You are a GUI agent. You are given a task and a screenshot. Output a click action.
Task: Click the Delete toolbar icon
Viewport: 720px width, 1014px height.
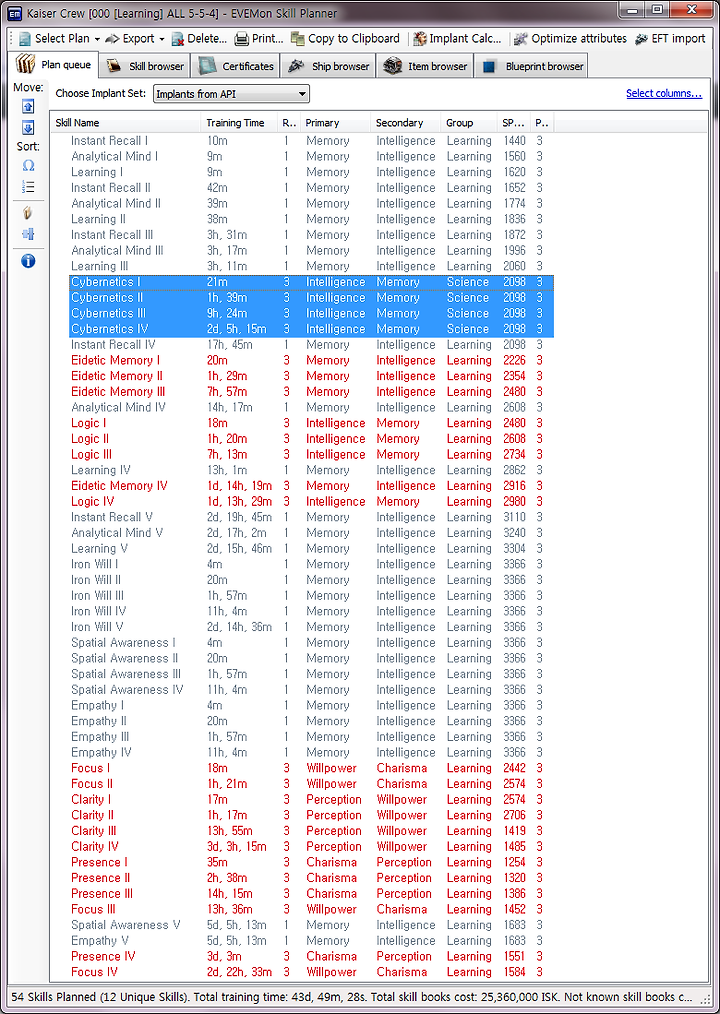coord(178,39)
